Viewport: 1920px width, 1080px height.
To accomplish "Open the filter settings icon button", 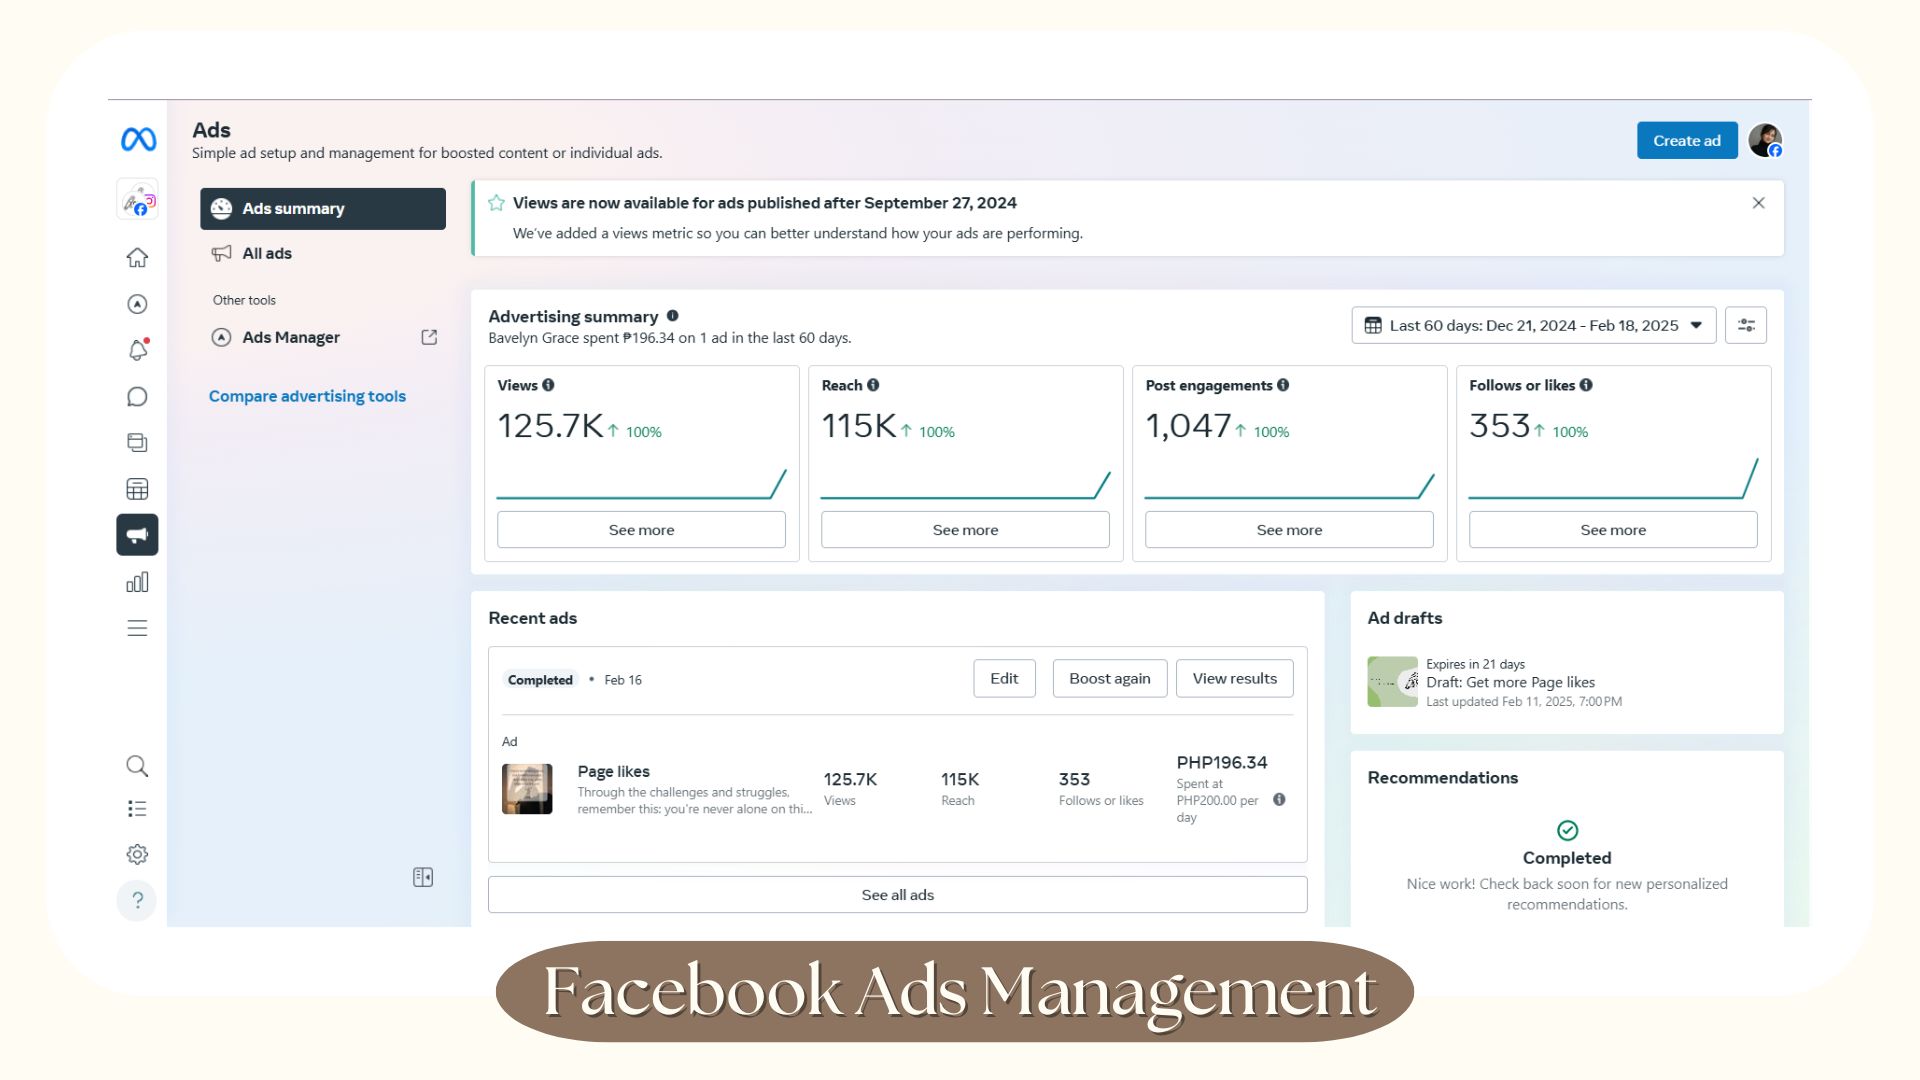I will [1746, 325].
